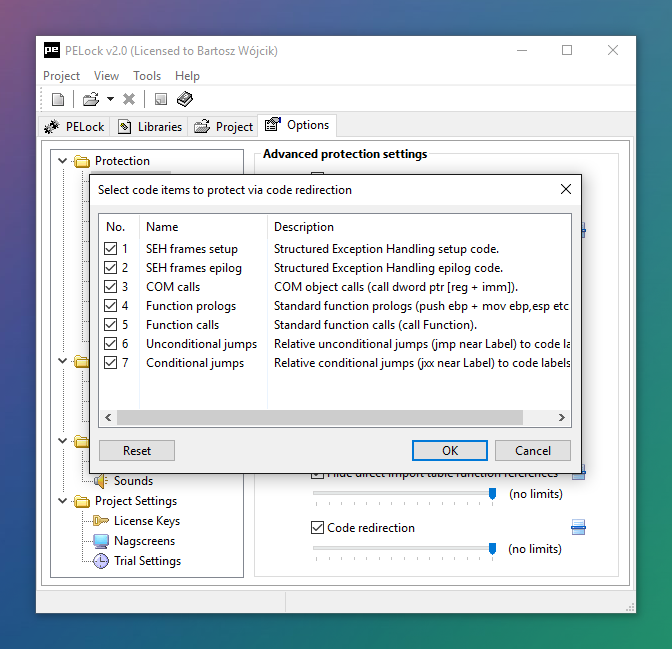The image size is (672, 649).
Task: Click the Project Settings folder icon
Action: tap(81, 501)
